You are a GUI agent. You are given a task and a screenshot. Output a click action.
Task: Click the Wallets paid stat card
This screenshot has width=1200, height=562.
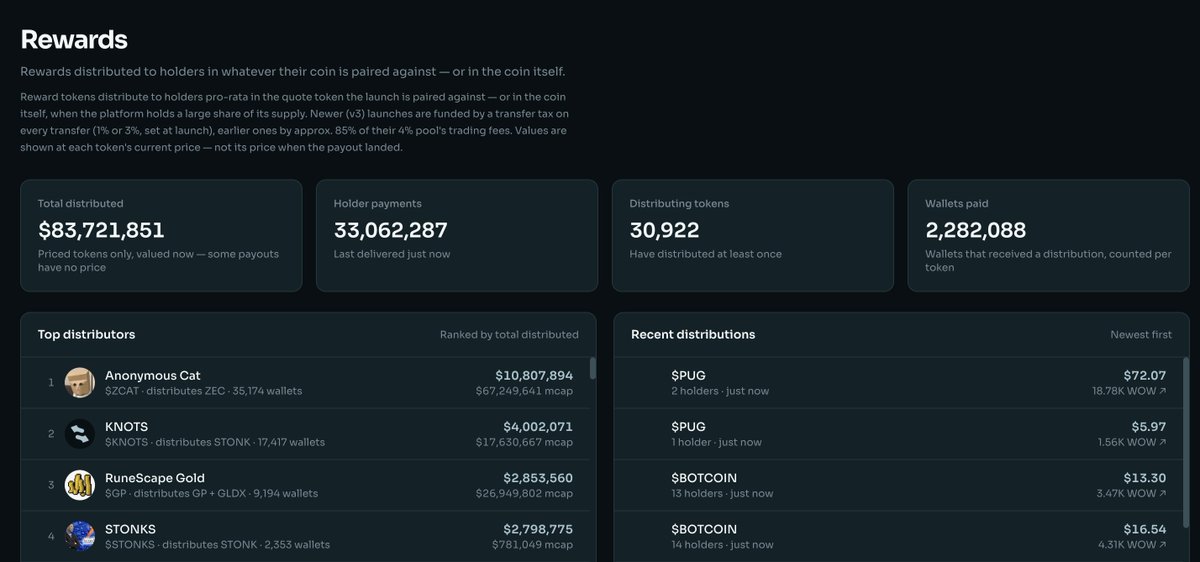1049,236
